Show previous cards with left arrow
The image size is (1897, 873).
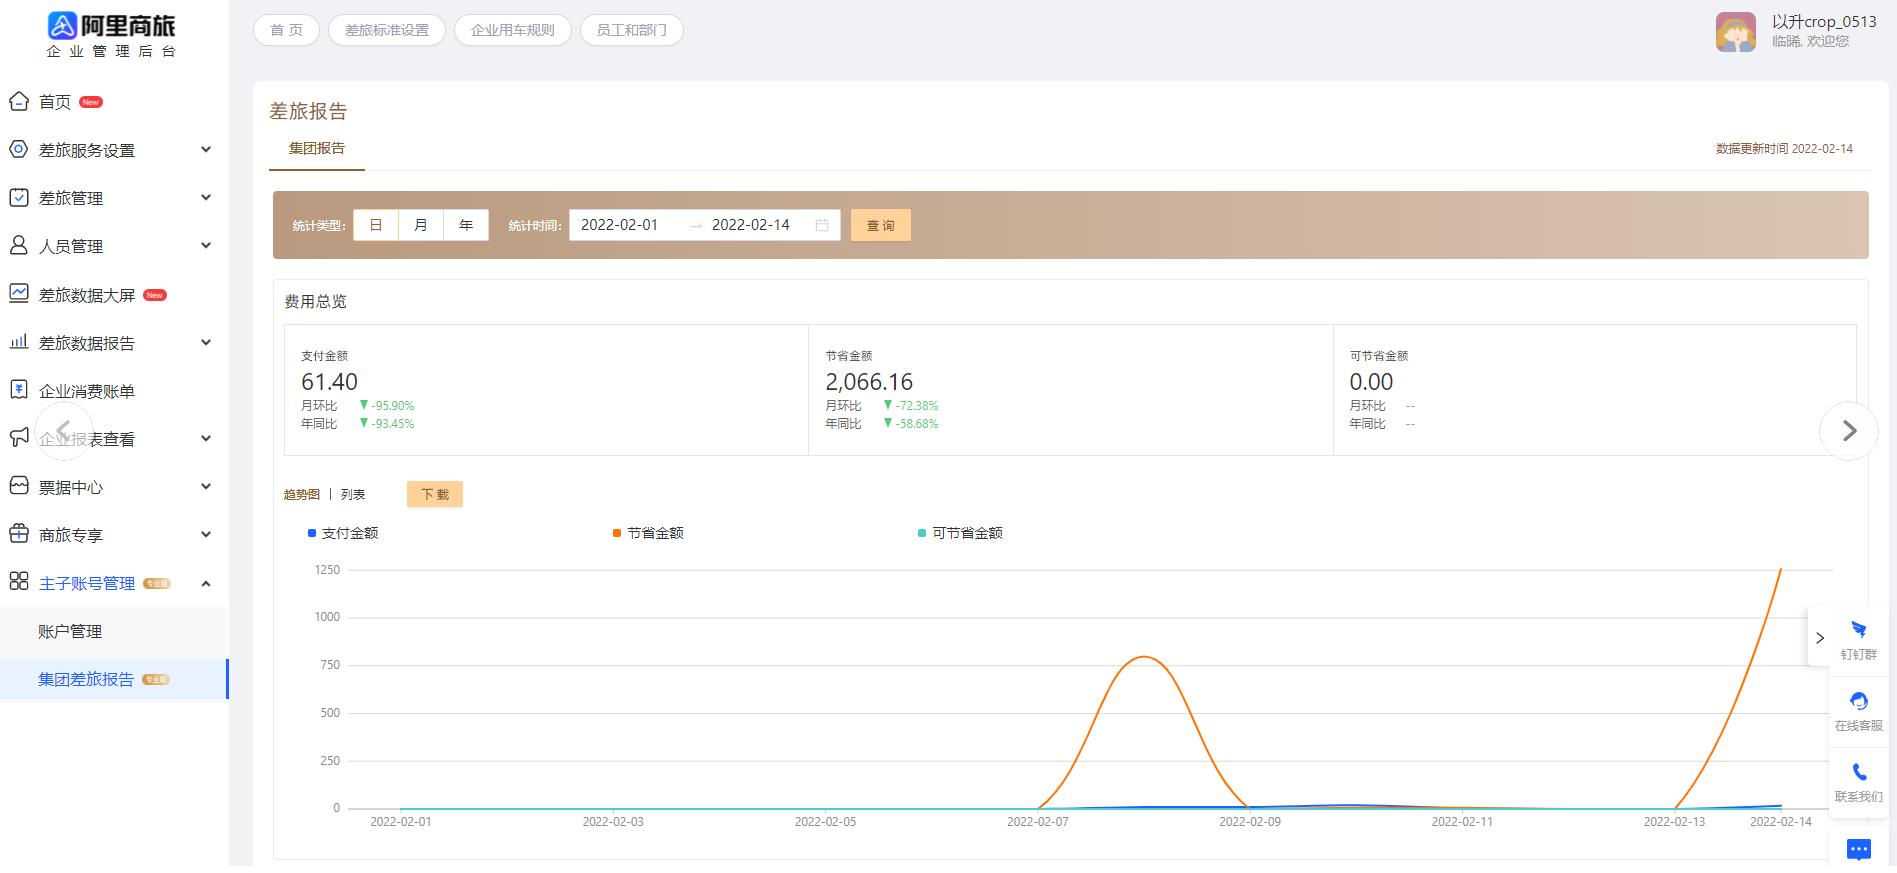tap(63, 431)
